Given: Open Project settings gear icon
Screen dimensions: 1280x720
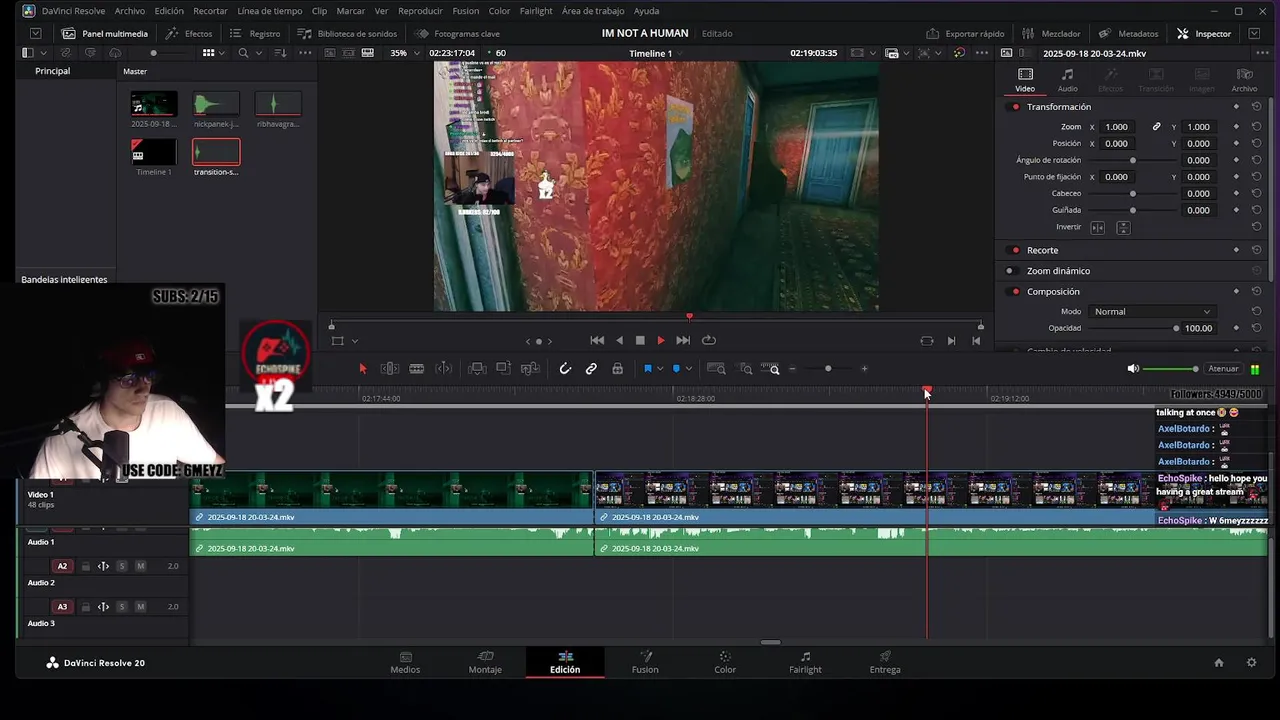Looking at the screenshot, I should click(1251, 663).
